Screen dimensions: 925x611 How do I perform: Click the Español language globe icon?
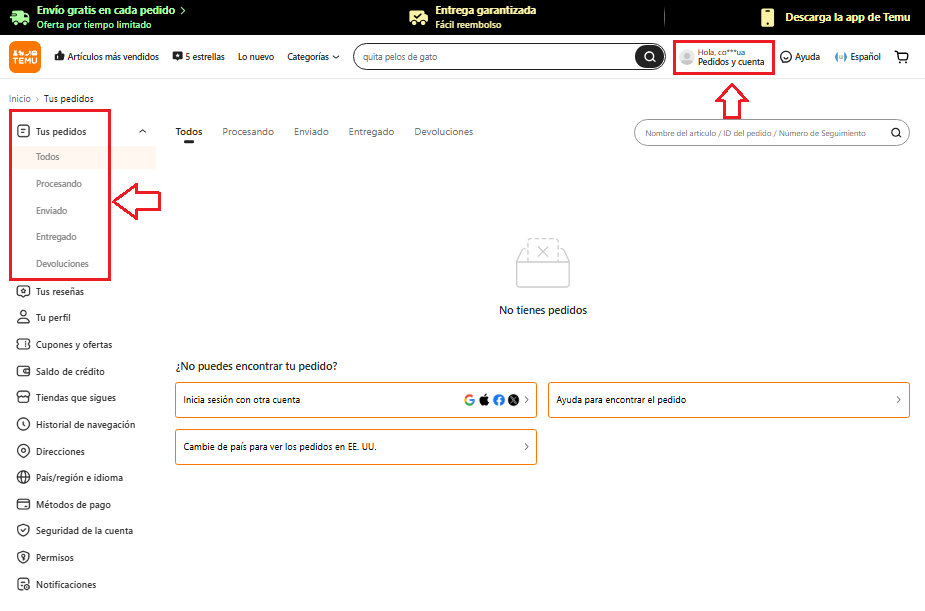pos(841,57)
